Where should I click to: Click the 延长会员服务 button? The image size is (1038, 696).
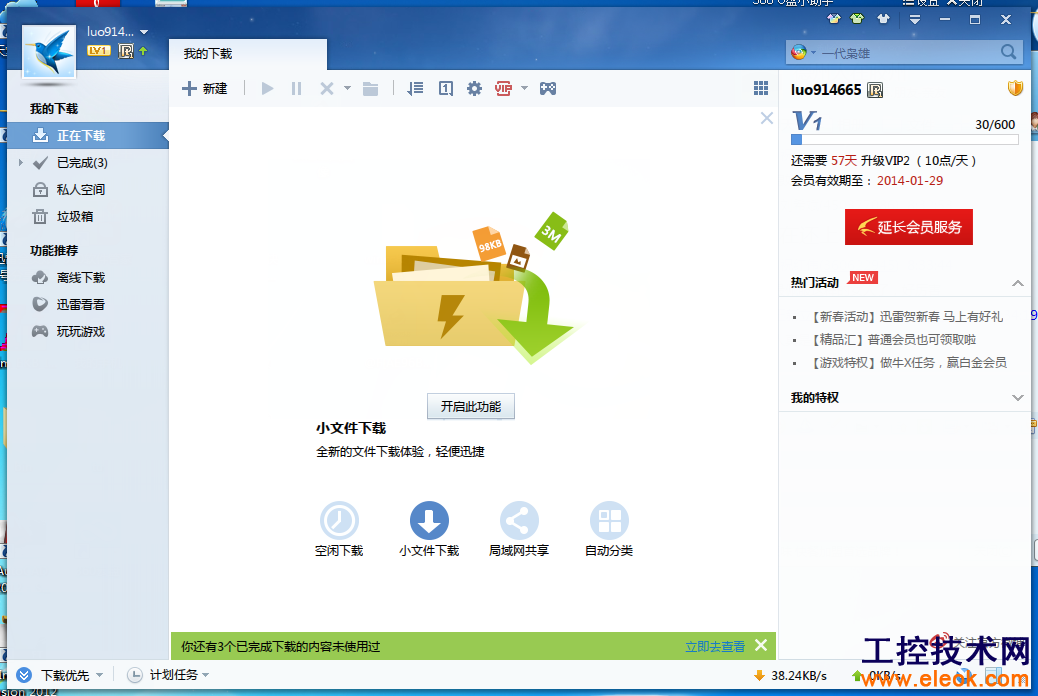[909, 227]
